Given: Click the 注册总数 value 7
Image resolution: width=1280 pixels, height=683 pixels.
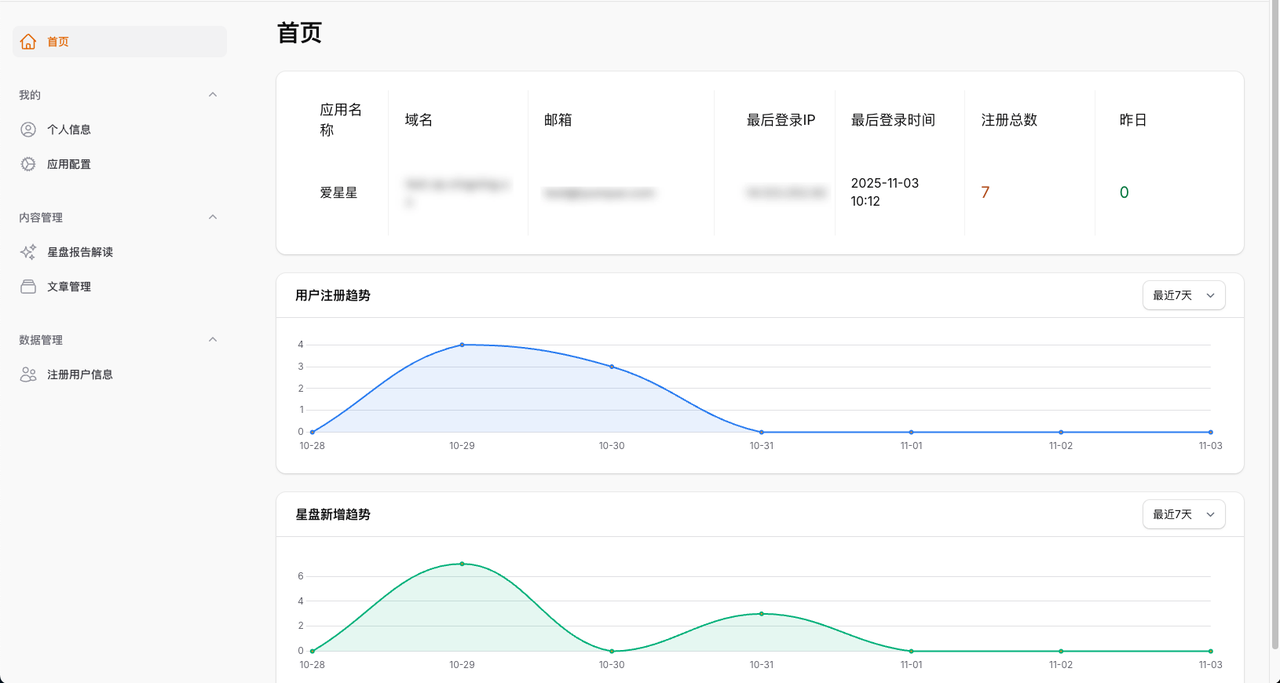Looking at the screenshot, I should coord(985,192).
